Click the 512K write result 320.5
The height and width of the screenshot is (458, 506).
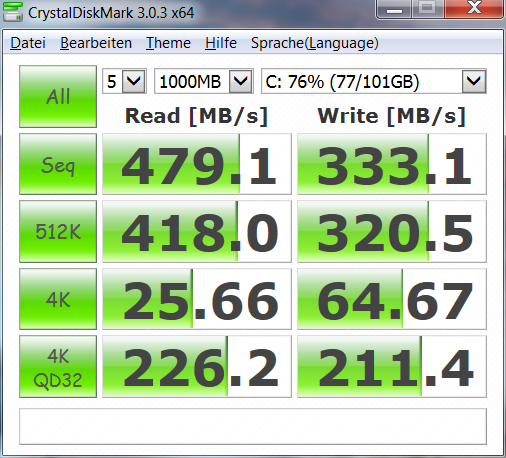click(x=392, y=231)
